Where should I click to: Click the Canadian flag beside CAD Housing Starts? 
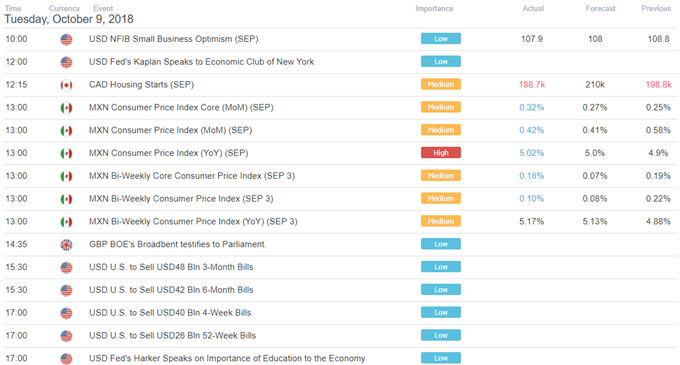[x=66, y=85]
